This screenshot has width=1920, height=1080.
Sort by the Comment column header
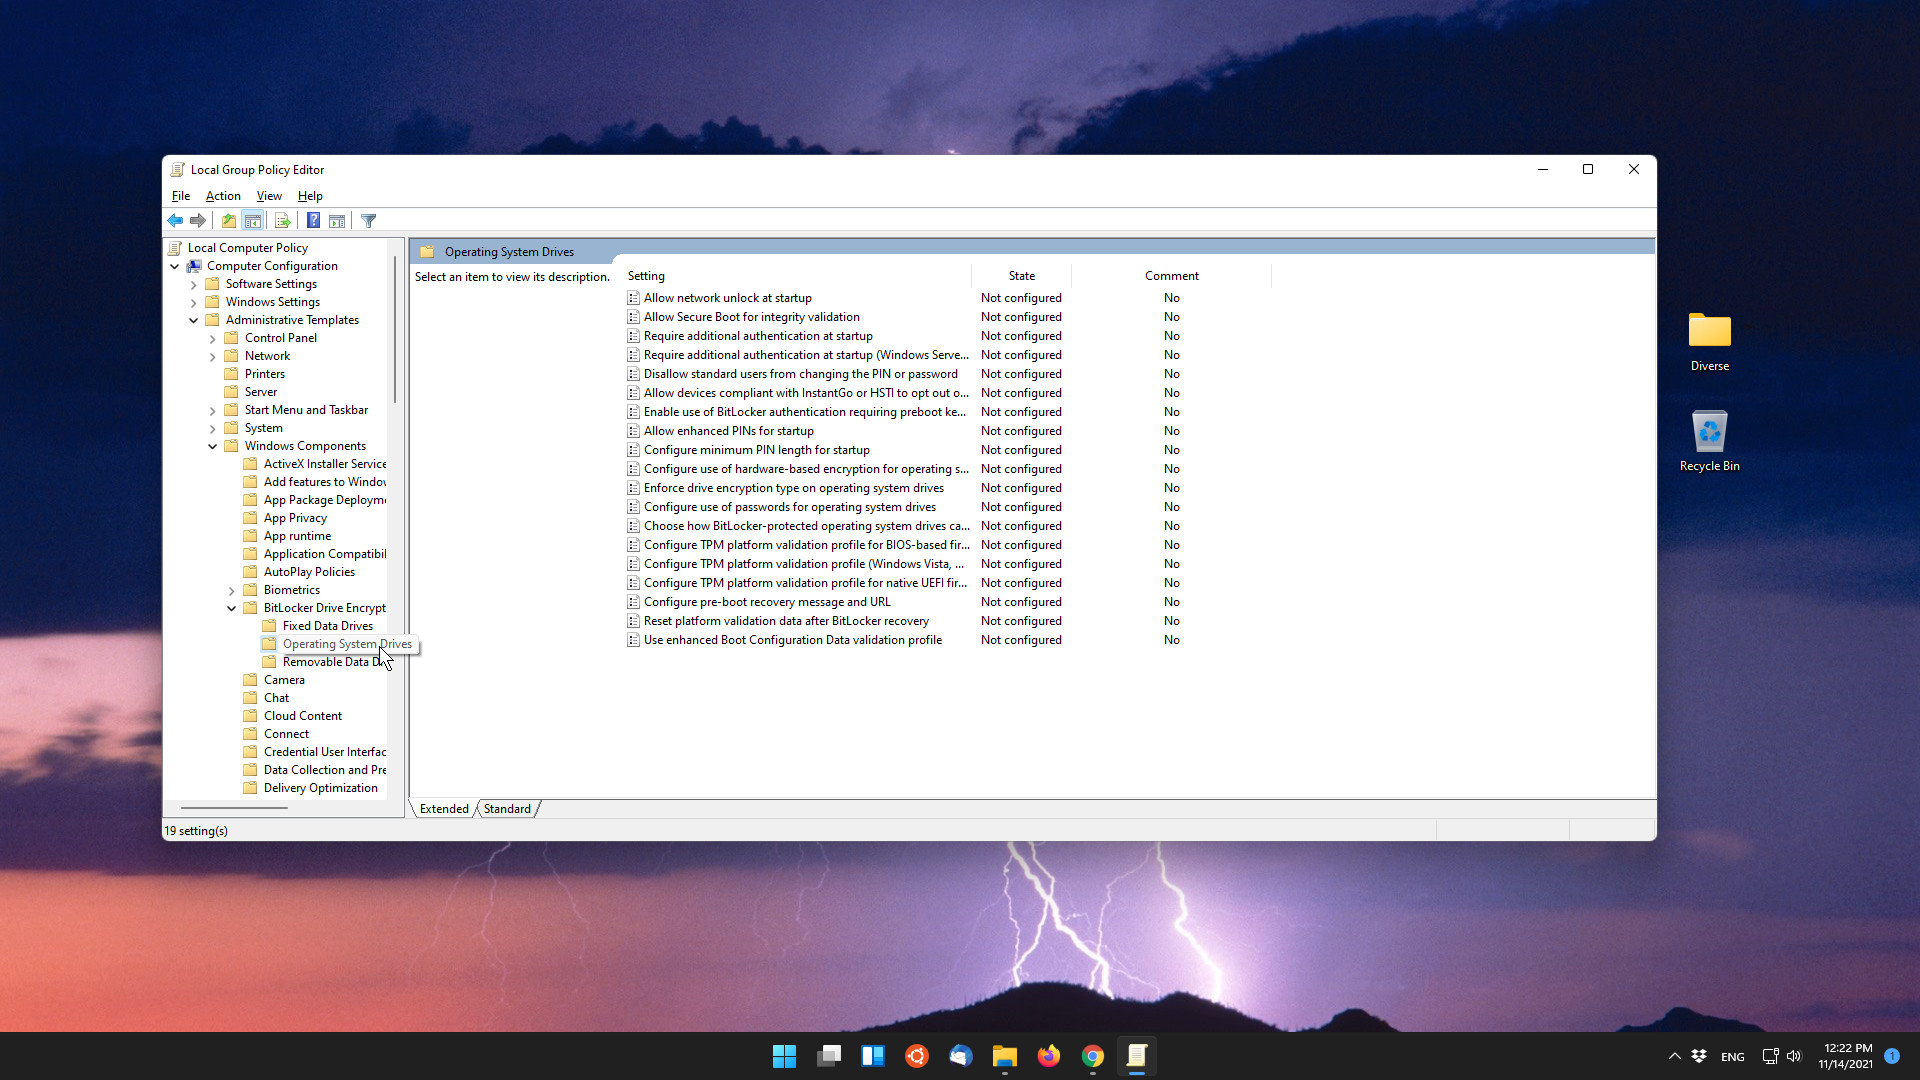(x=1171, y=276)
